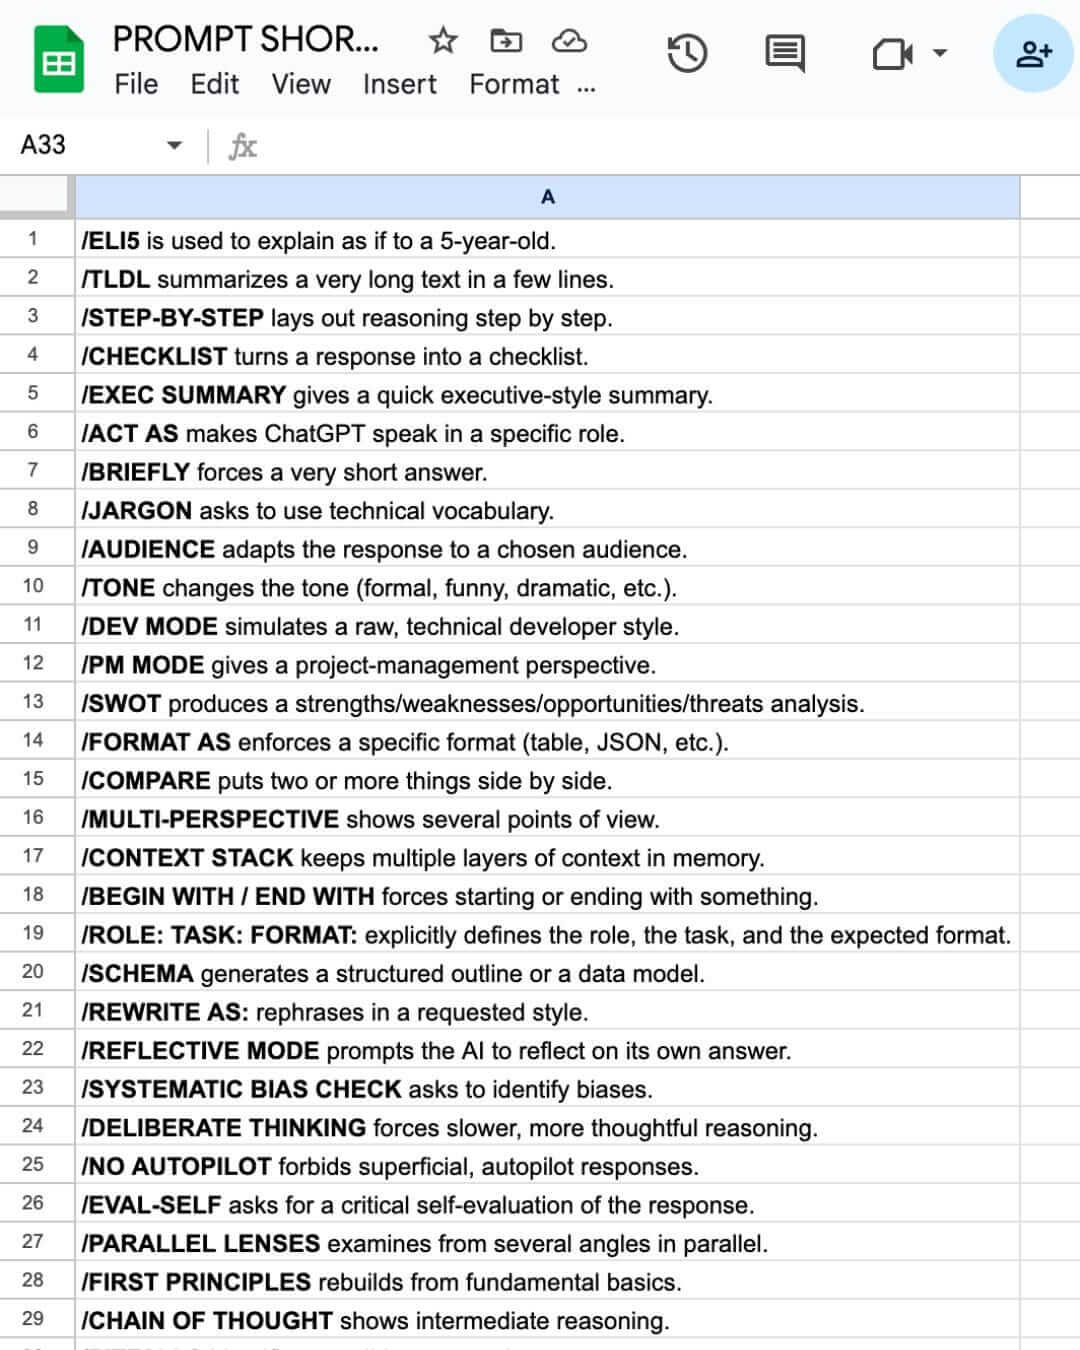Click the Google Sheets home icon
Viewport: 1080px width, 1350px height.
coord(58,61)
